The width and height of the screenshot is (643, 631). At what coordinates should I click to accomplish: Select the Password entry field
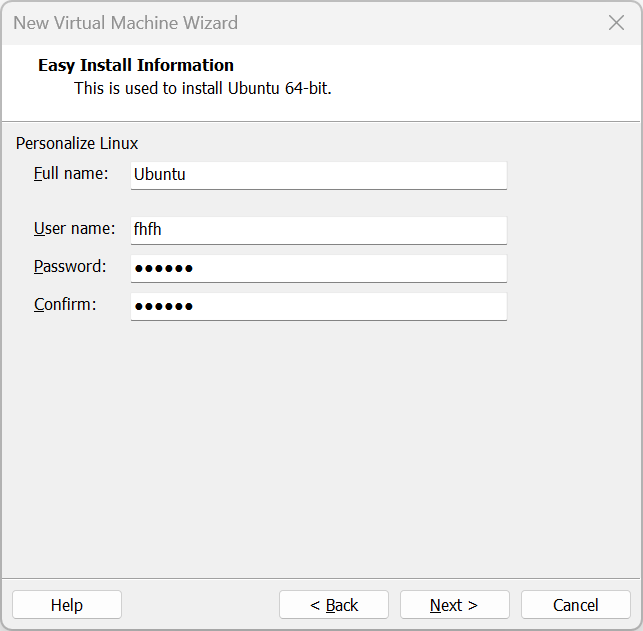tap(318, 268)
